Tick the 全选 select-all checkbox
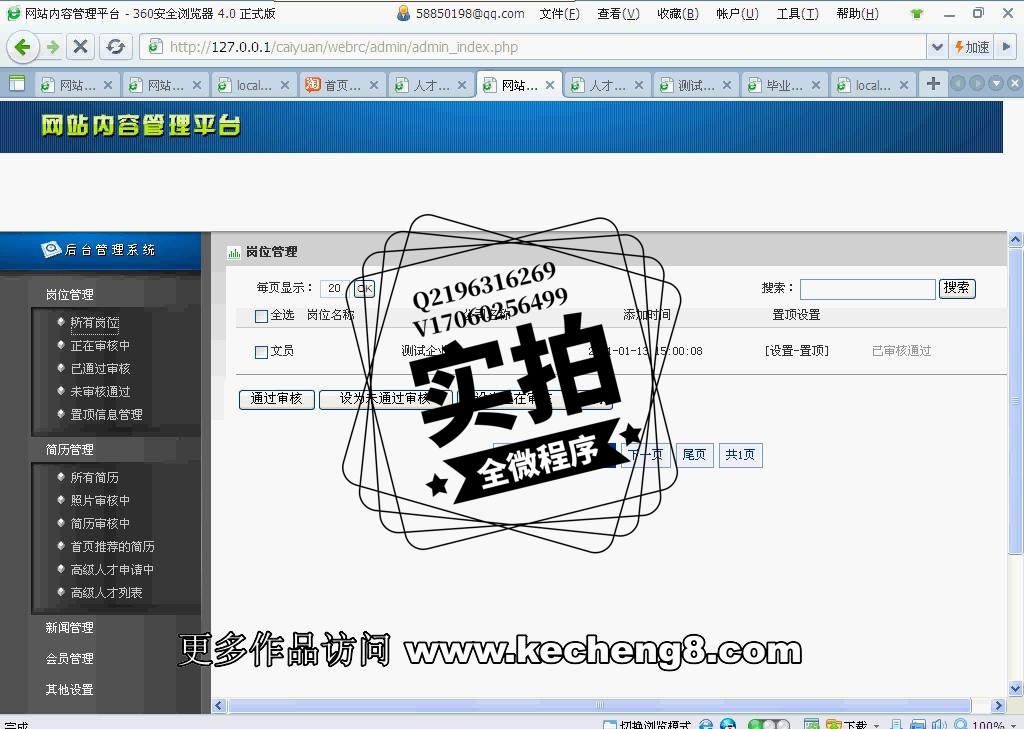Viewport: 1024px width, 729px height. coord(261,317)
